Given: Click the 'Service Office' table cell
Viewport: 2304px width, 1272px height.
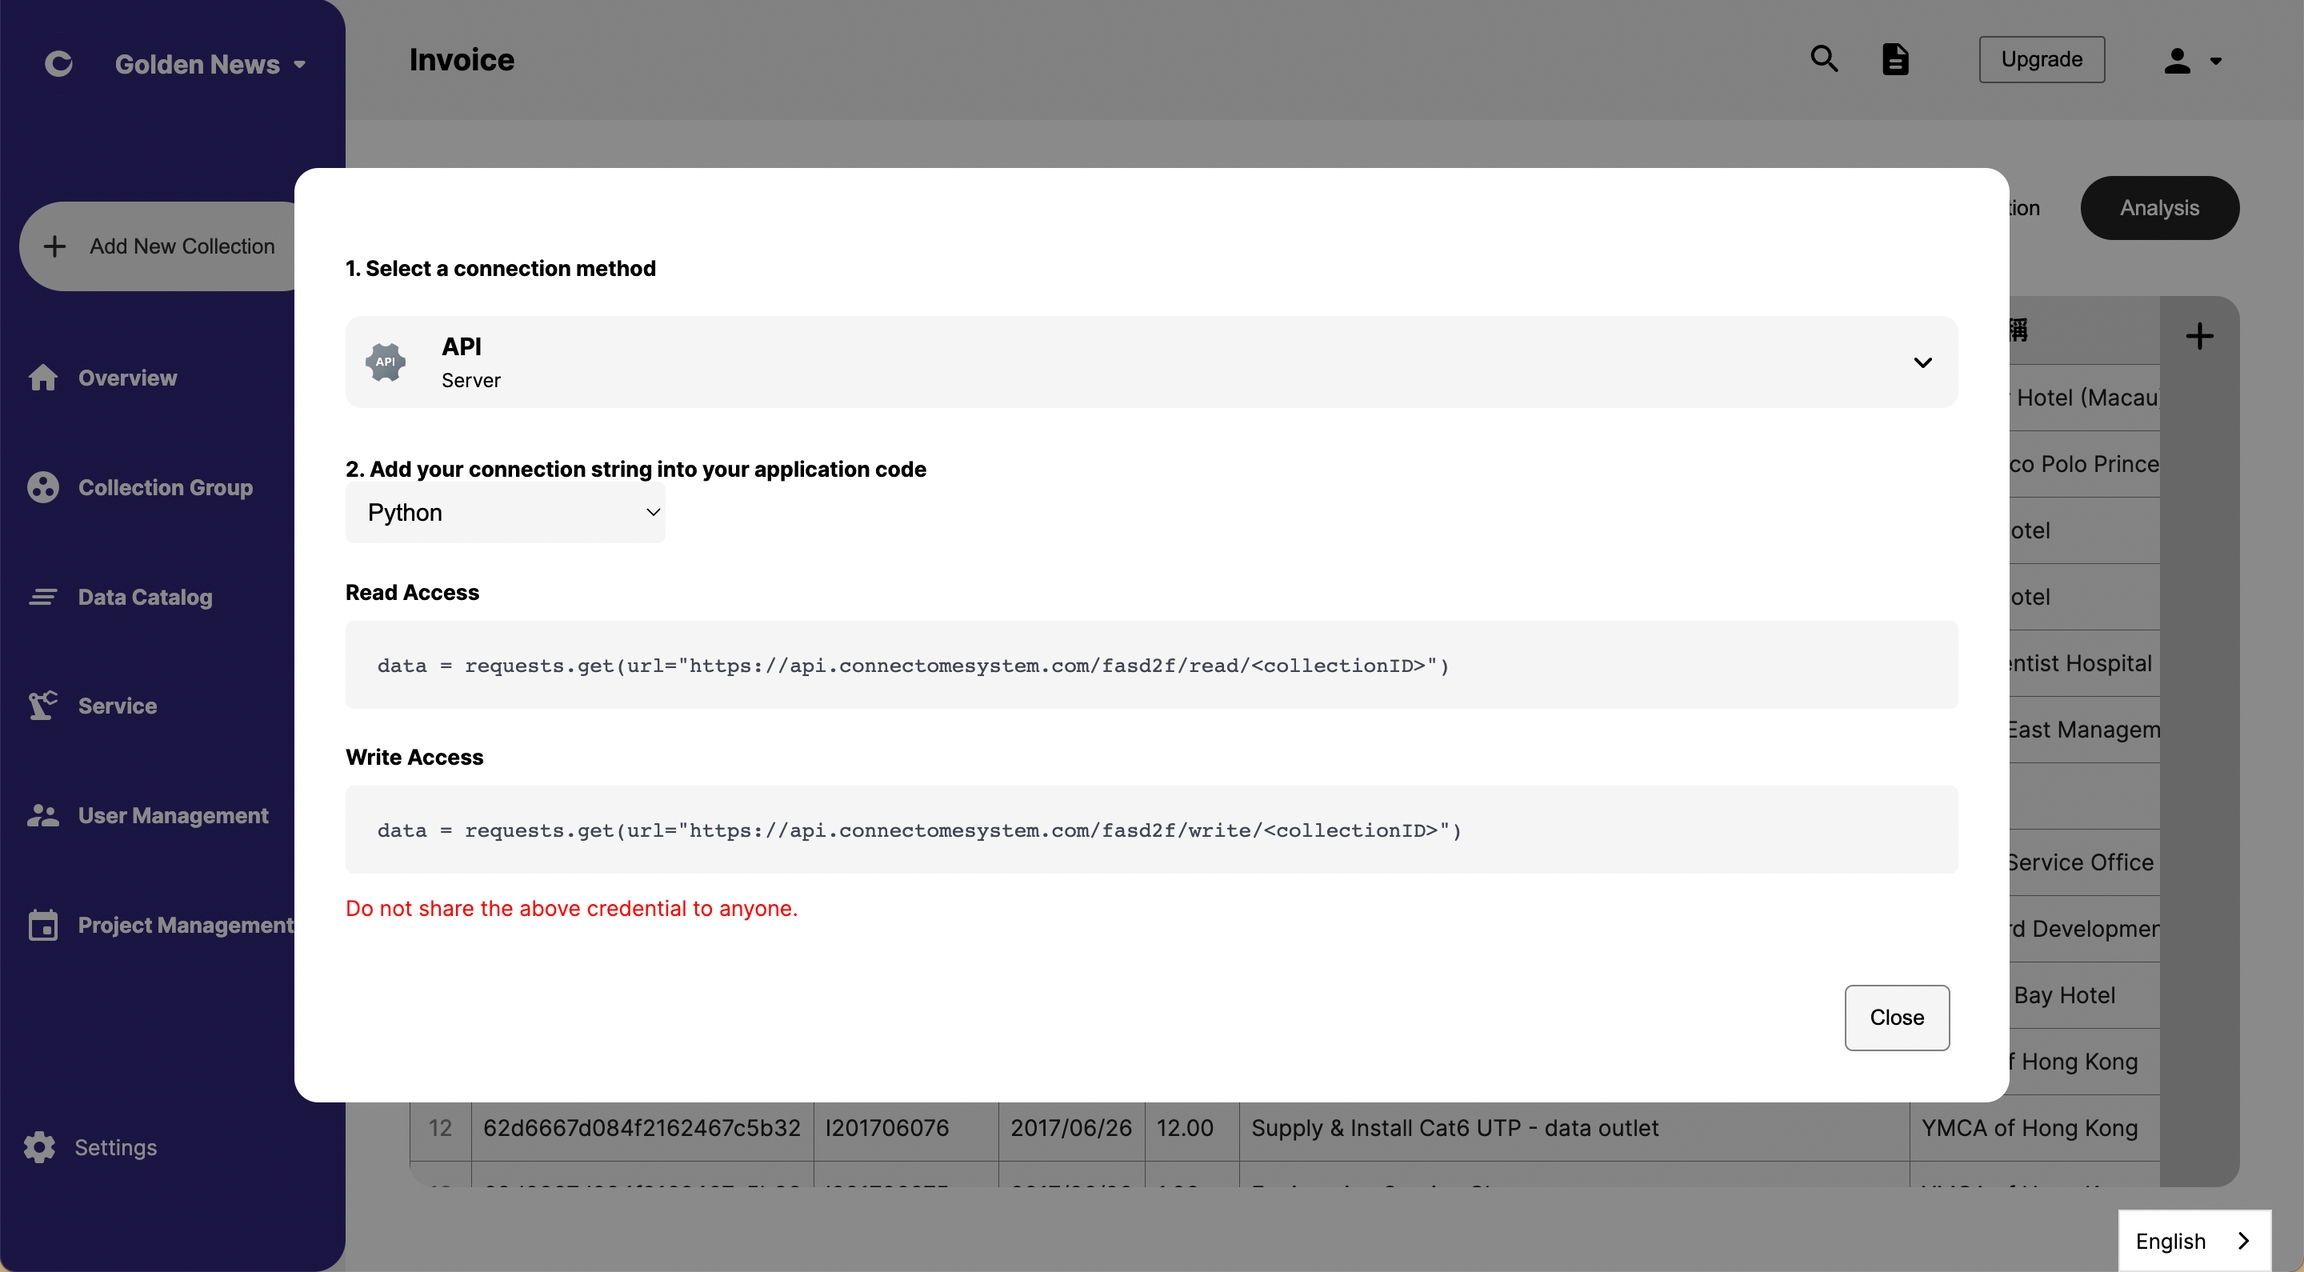Looking at the screenshot, I should [2084, 862].
